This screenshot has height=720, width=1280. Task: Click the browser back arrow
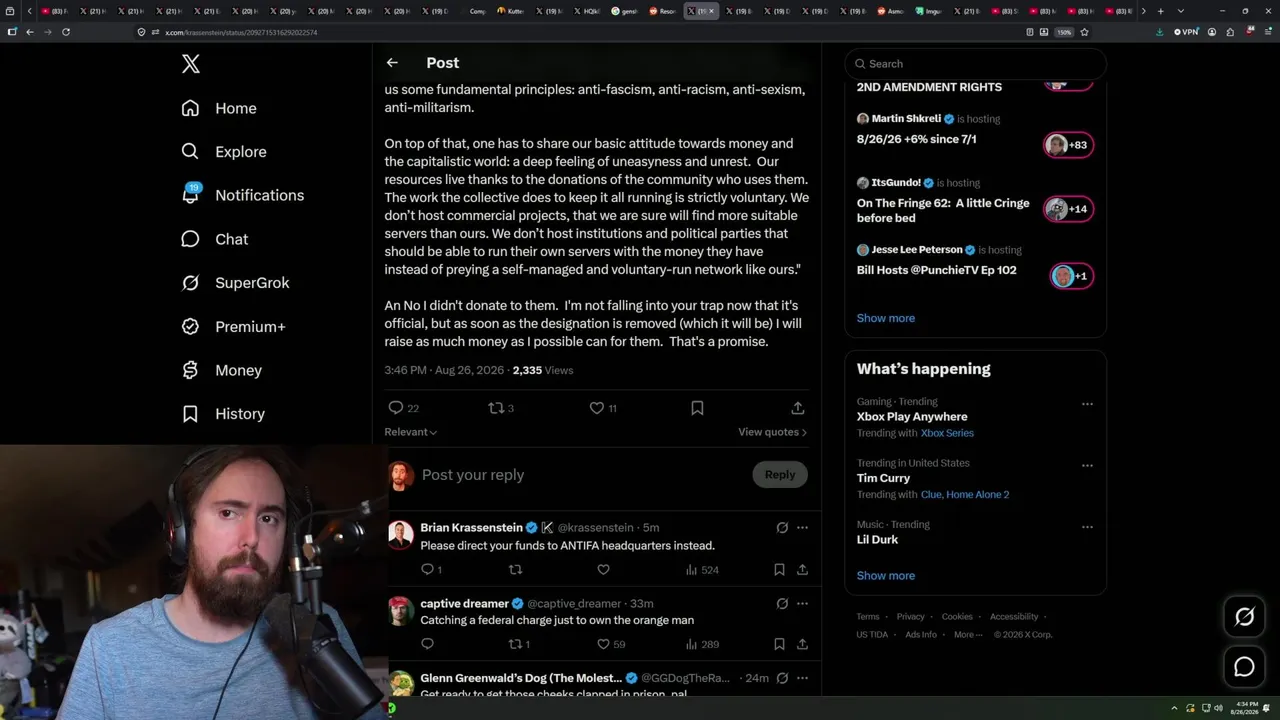coord(30,32)
